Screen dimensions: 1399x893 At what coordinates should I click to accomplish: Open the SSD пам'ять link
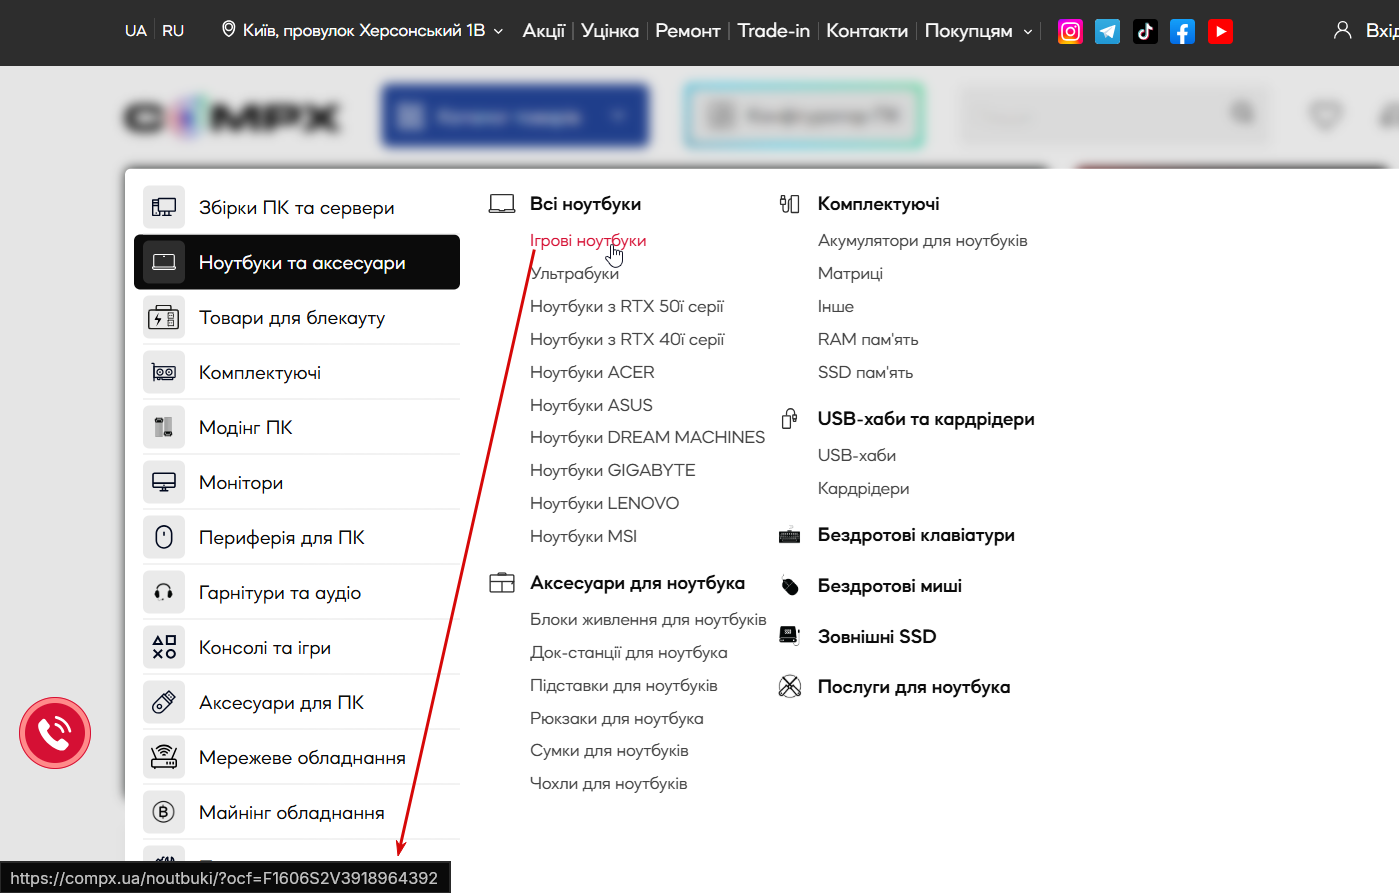(865, 373)
